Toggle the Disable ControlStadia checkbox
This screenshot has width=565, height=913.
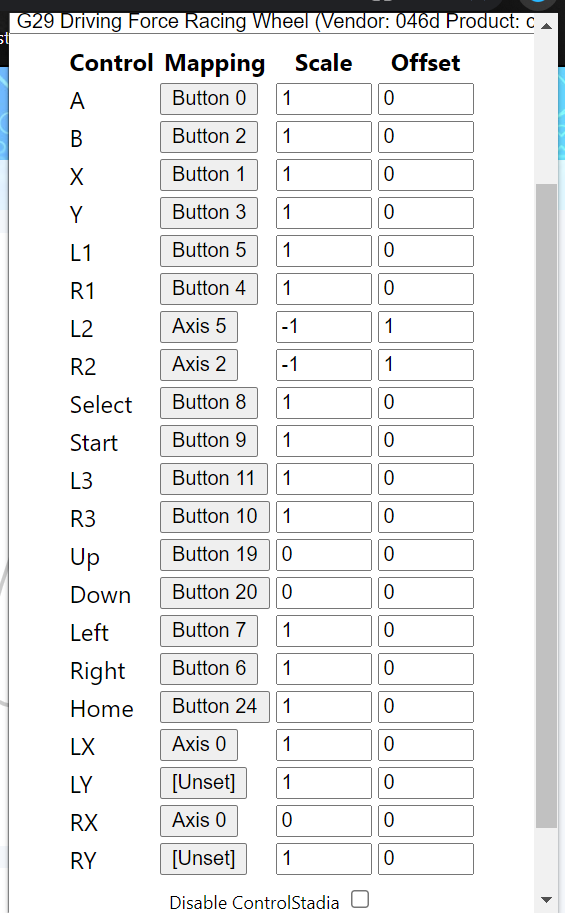tap(360, 898)
